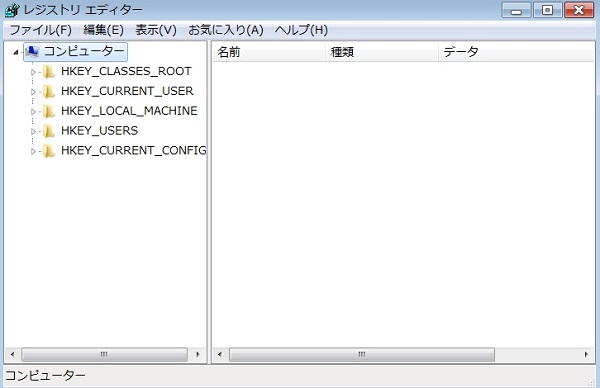Screen dimensions: 600x388
Task: Open the 編集(E) menu
Action: point(103,30)
